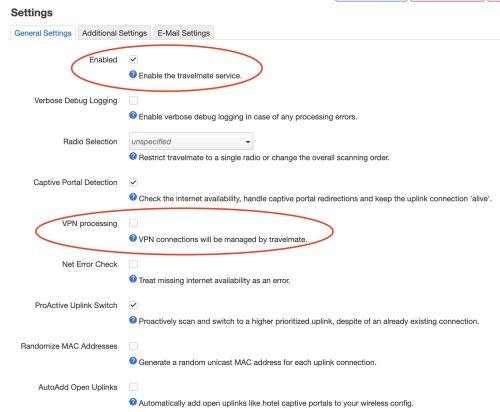Click help icon next to VPN connections description
The height and width of the screenshot is (412, 500).
click(x=133, y=238)
